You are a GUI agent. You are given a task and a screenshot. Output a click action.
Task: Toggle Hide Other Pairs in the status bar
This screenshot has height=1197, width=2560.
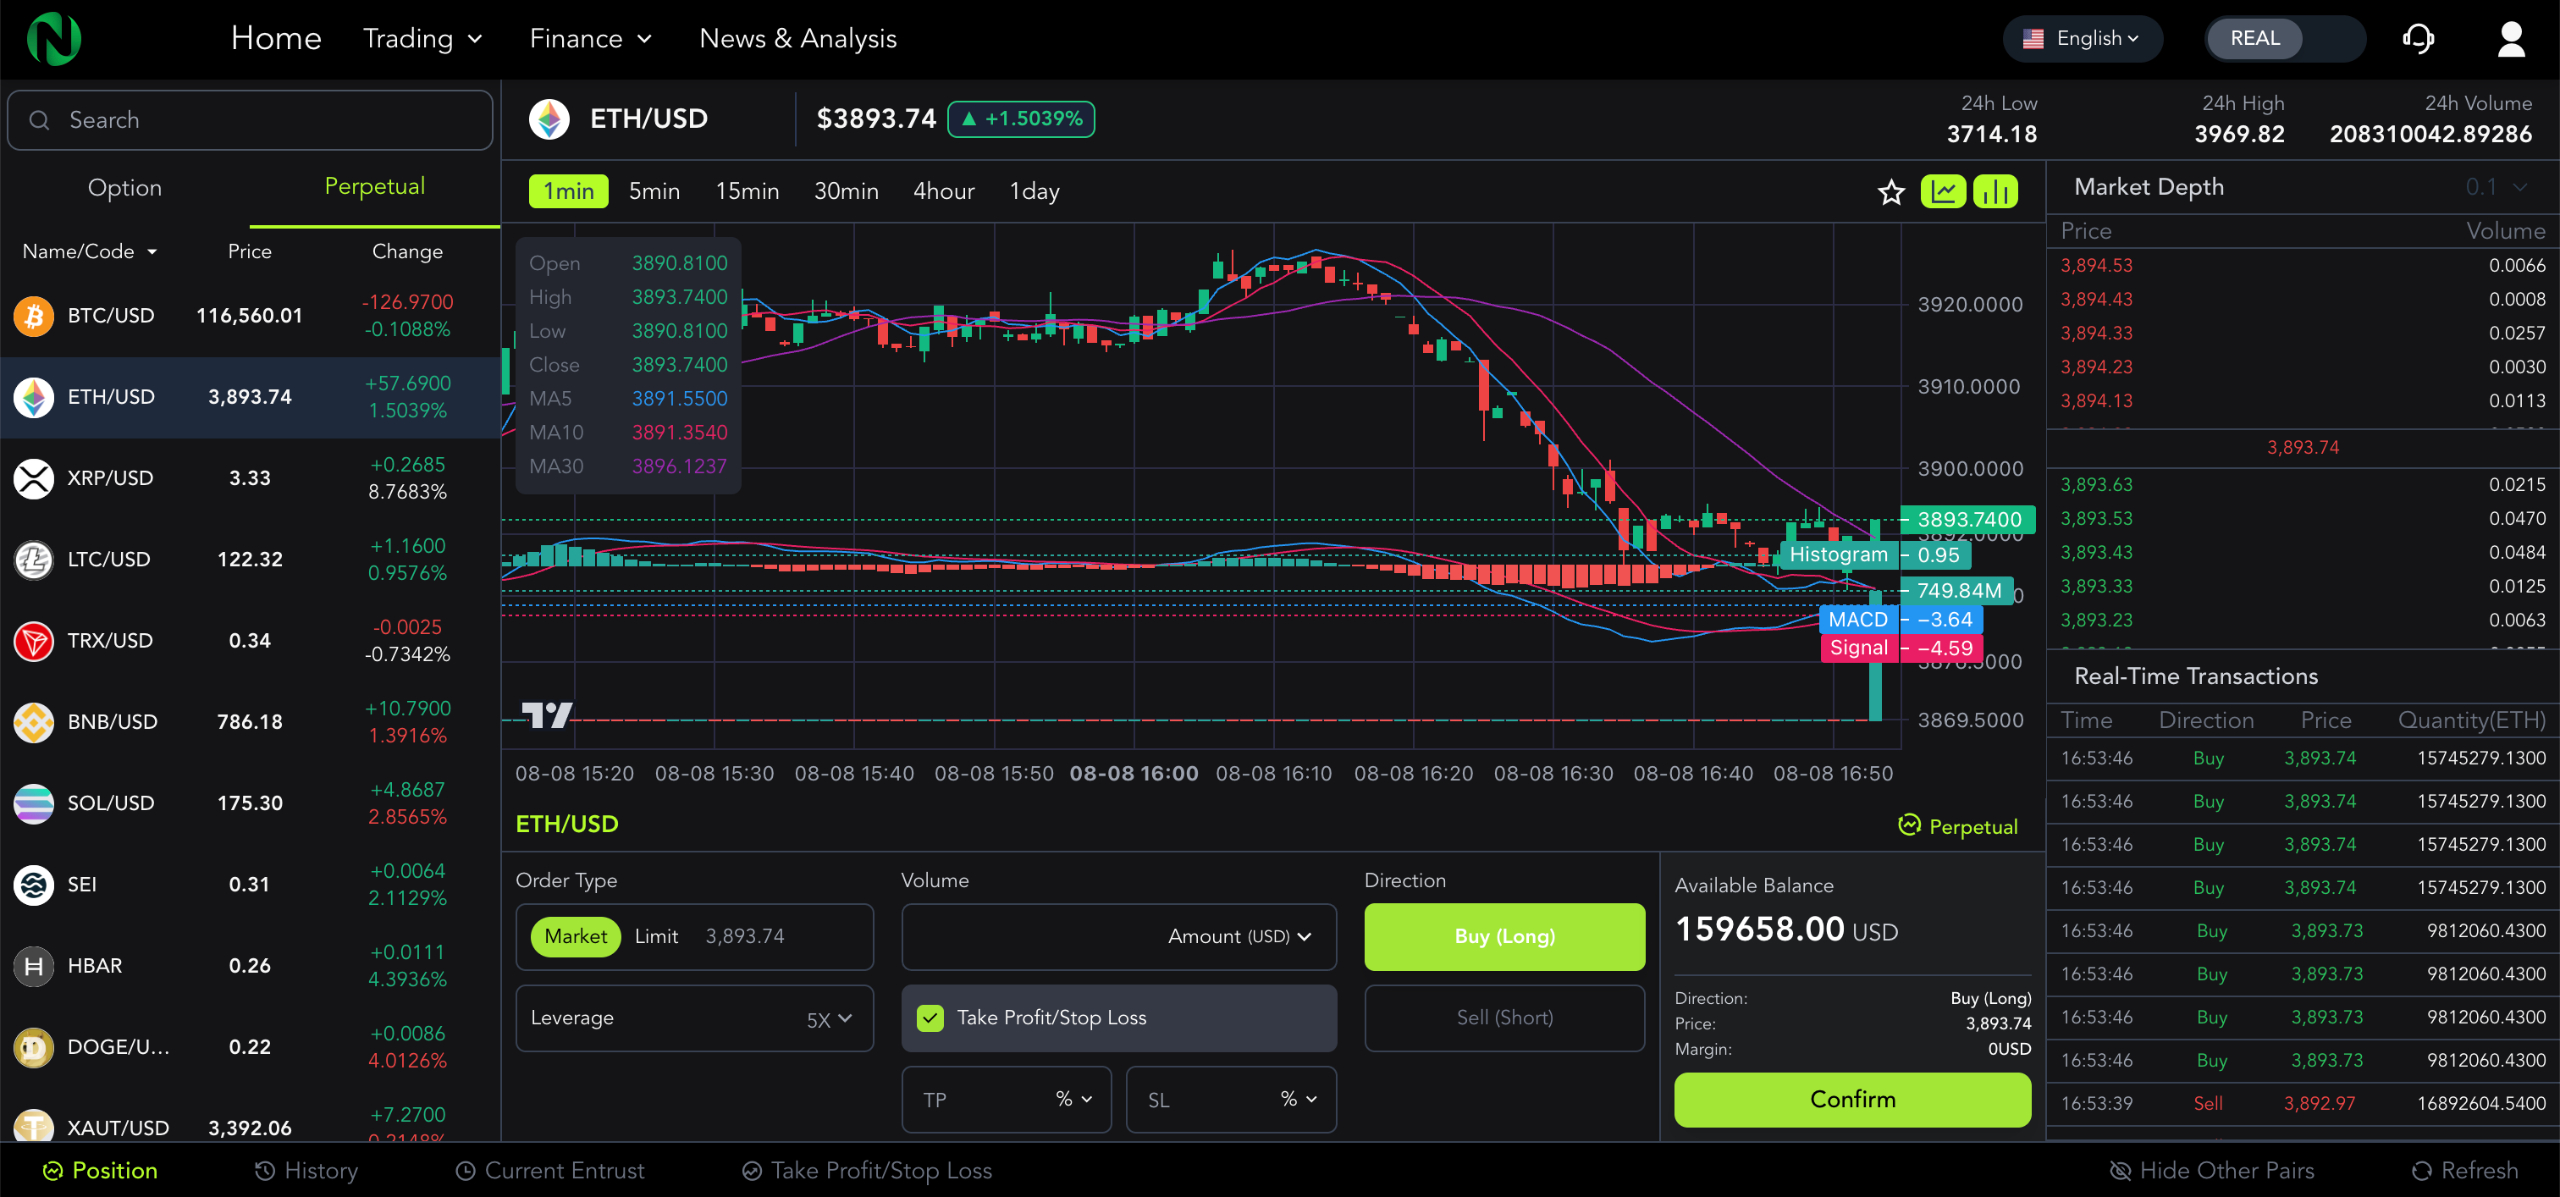pyautogui.click(x=2212, y=1170)
